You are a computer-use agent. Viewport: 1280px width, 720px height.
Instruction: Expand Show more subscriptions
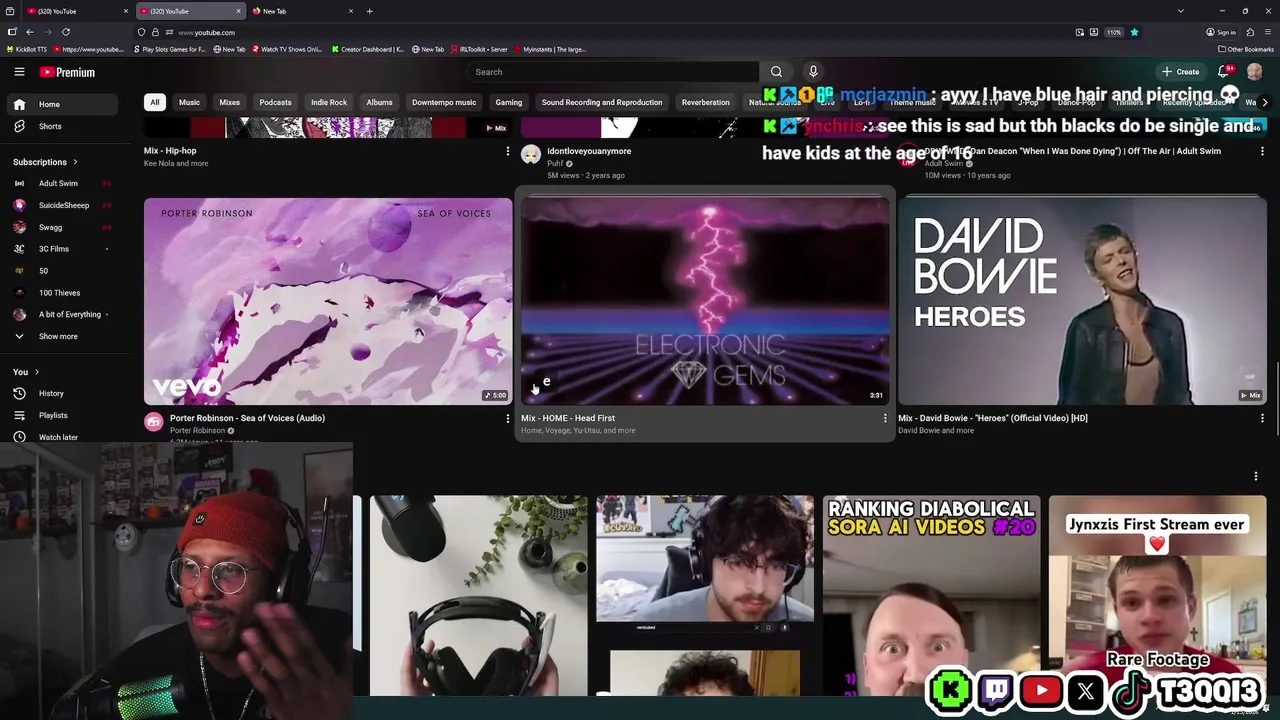(x=64, y=336)
